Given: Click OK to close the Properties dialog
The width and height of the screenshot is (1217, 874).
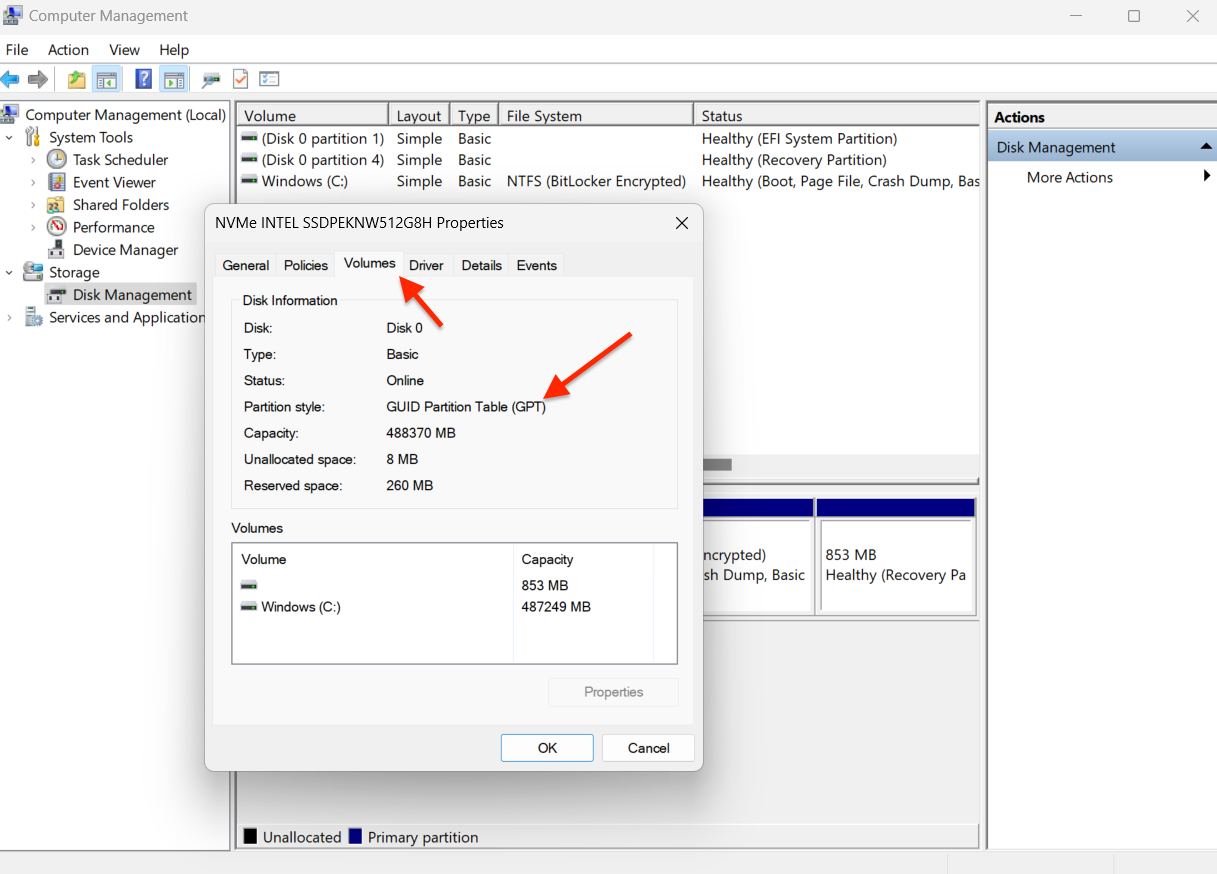Looking at the screenshot, I should pos(547,747).
